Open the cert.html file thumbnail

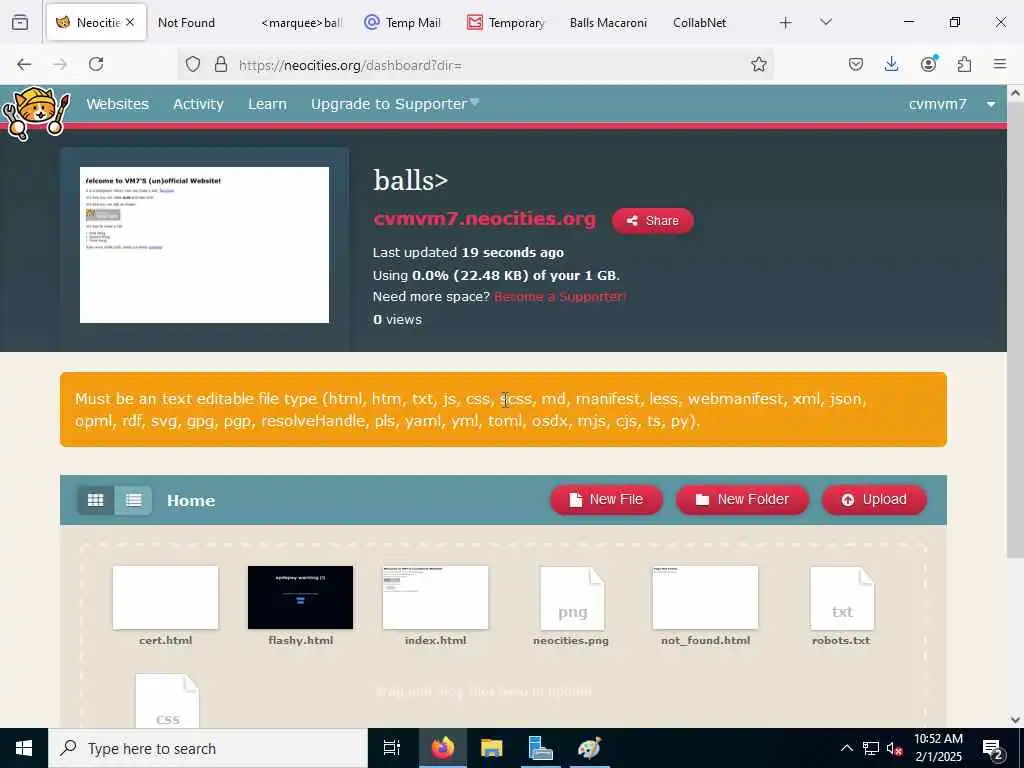click(x=165, y=598)
